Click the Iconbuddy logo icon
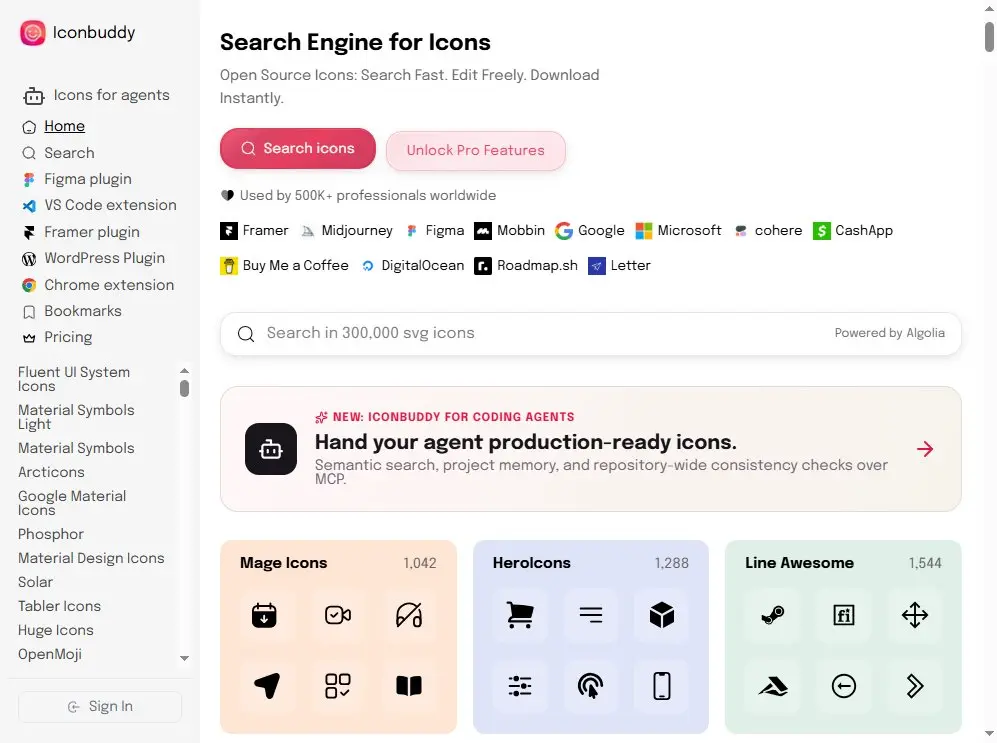The width and height of the screenshot is (997, 743). tap(32, 33)
